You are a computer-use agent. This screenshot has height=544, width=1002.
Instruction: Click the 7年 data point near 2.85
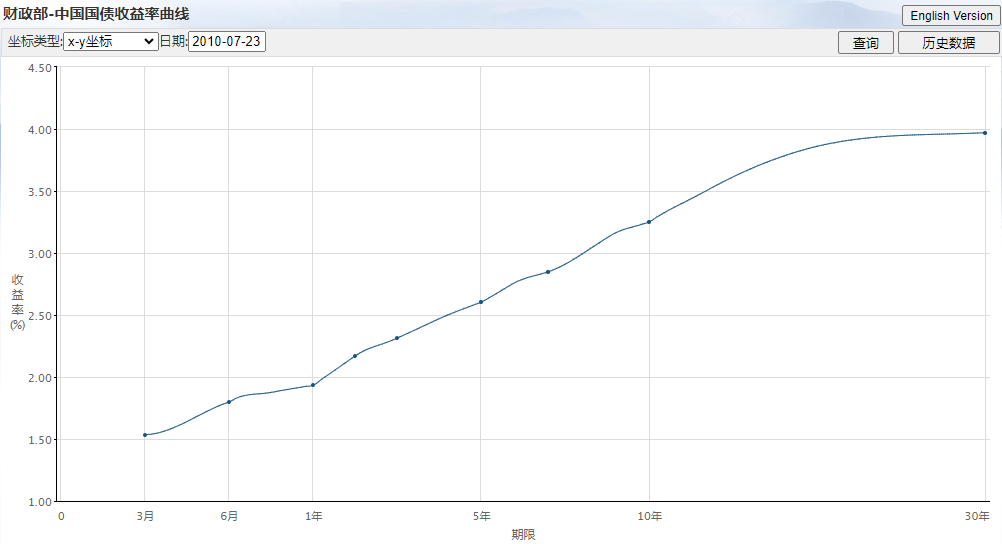coord(548,272)
